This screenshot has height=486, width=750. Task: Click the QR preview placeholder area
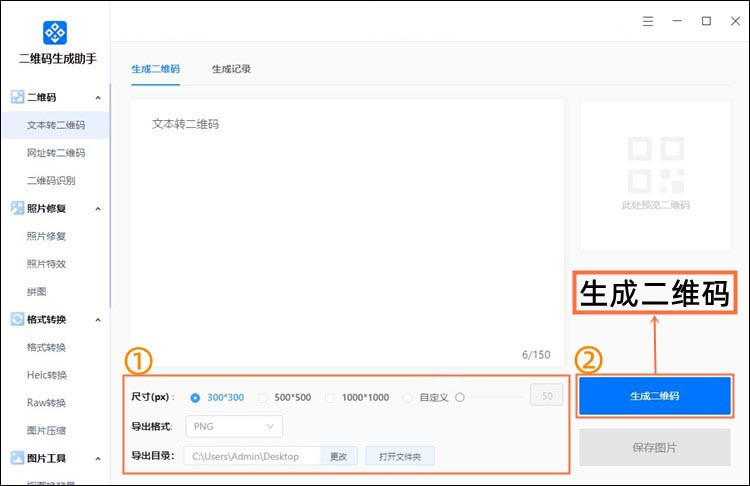point(655,176)
